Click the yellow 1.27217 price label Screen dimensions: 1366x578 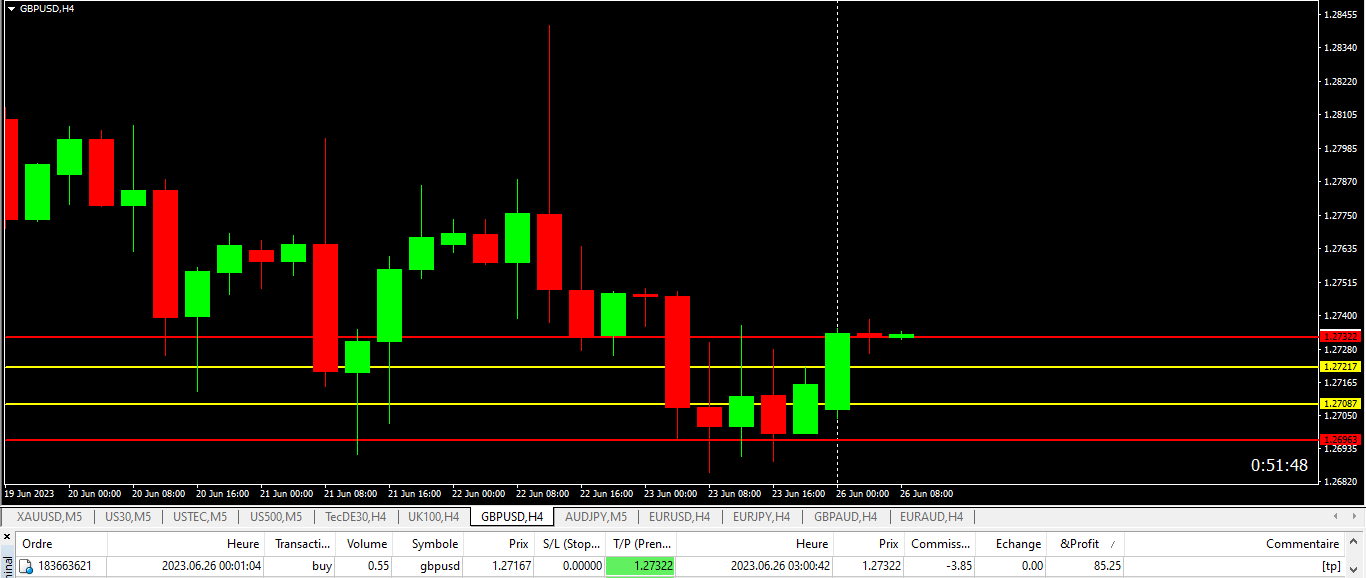[x=1340, y=367]
